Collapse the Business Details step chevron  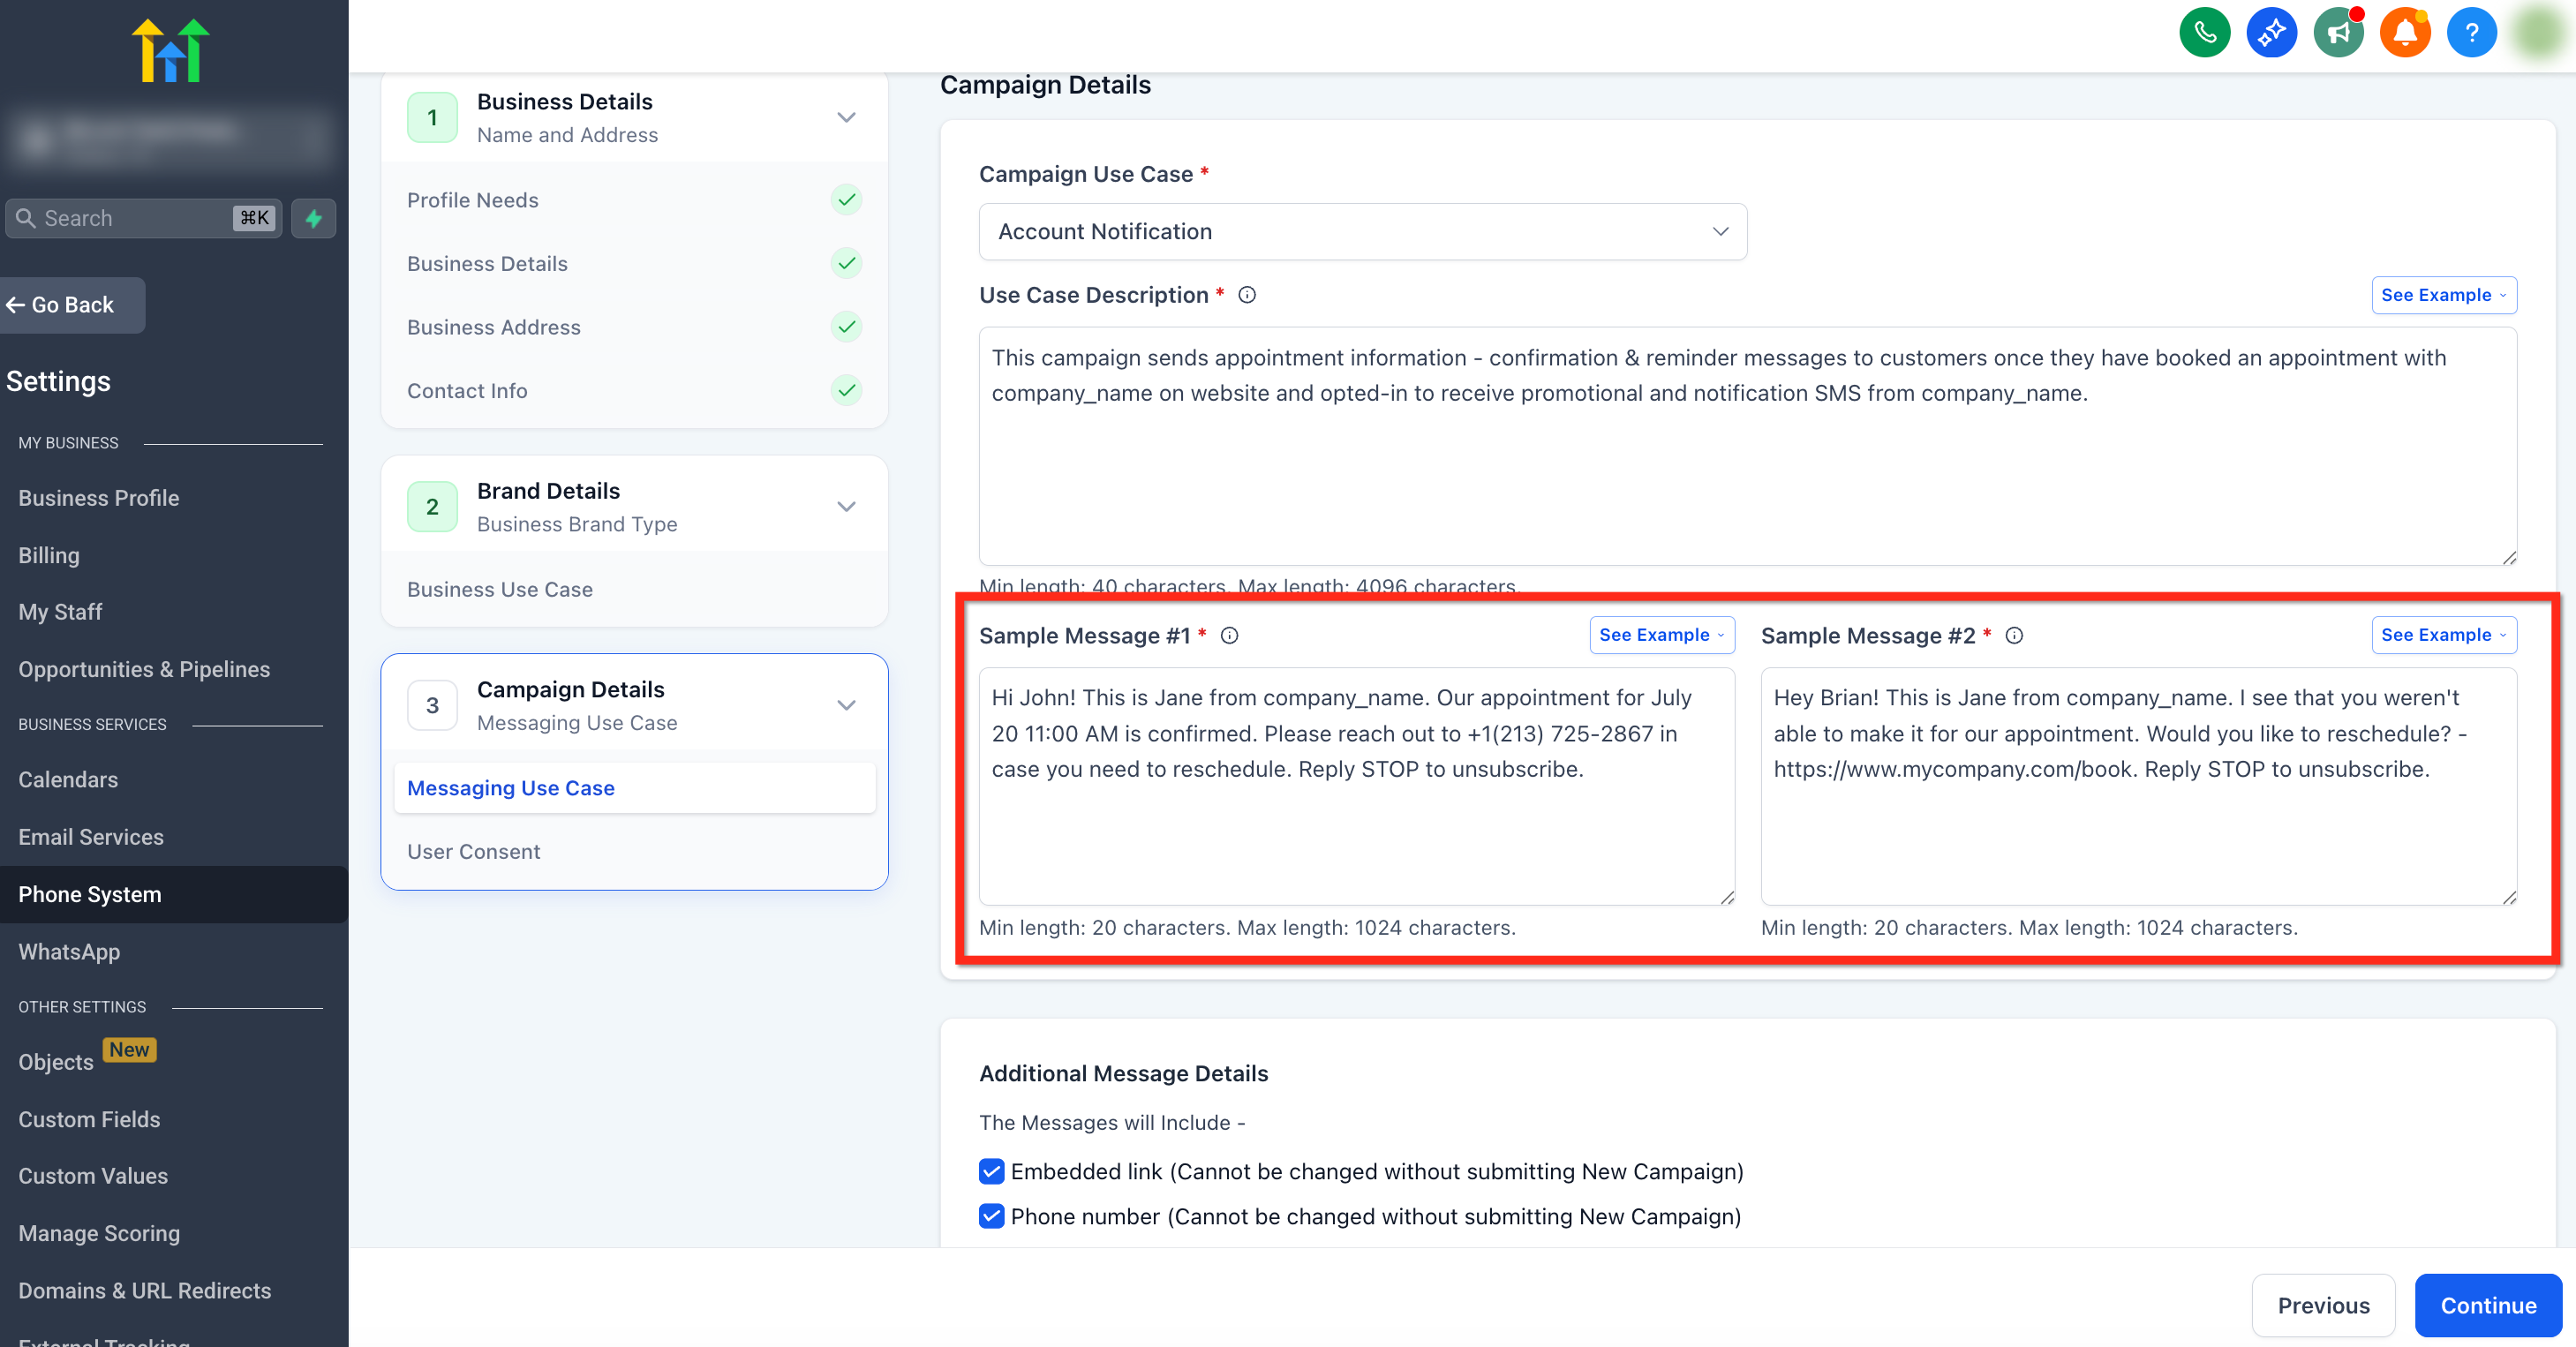point(846,118)
